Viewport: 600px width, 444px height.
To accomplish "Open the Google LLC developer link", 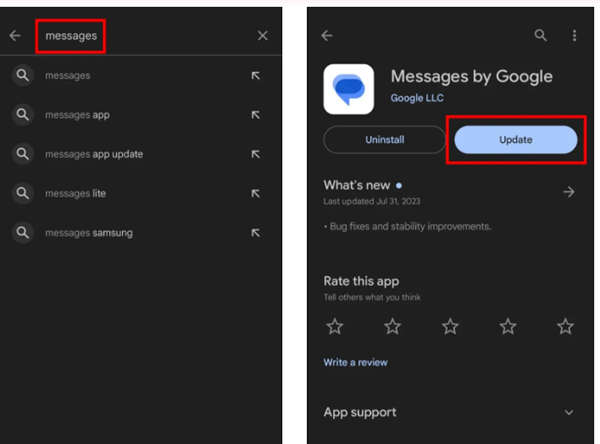I will click(x=417, y=98).
